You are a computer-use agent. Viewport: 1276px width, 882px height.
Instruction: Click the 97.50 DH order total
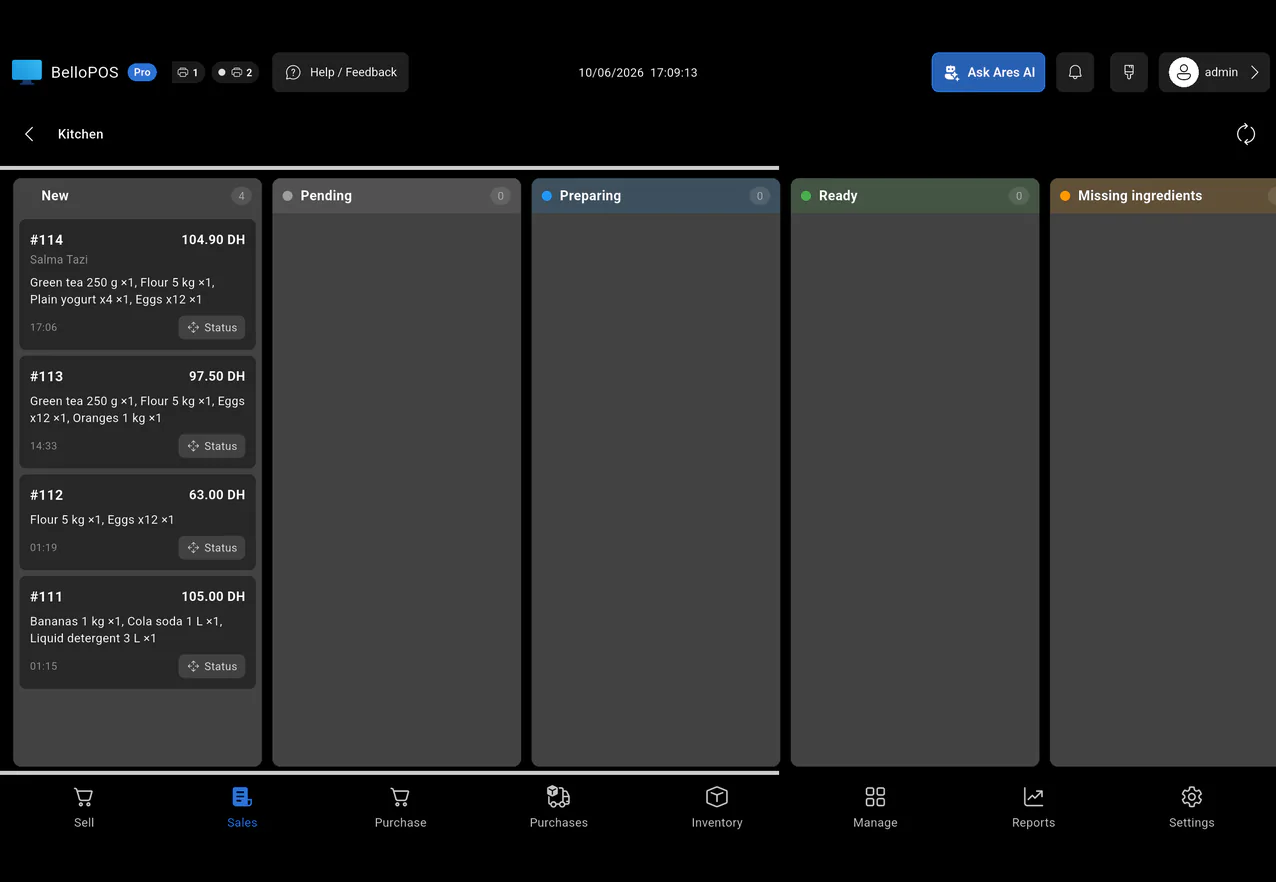pyautogui.click(x=217, y=376)
